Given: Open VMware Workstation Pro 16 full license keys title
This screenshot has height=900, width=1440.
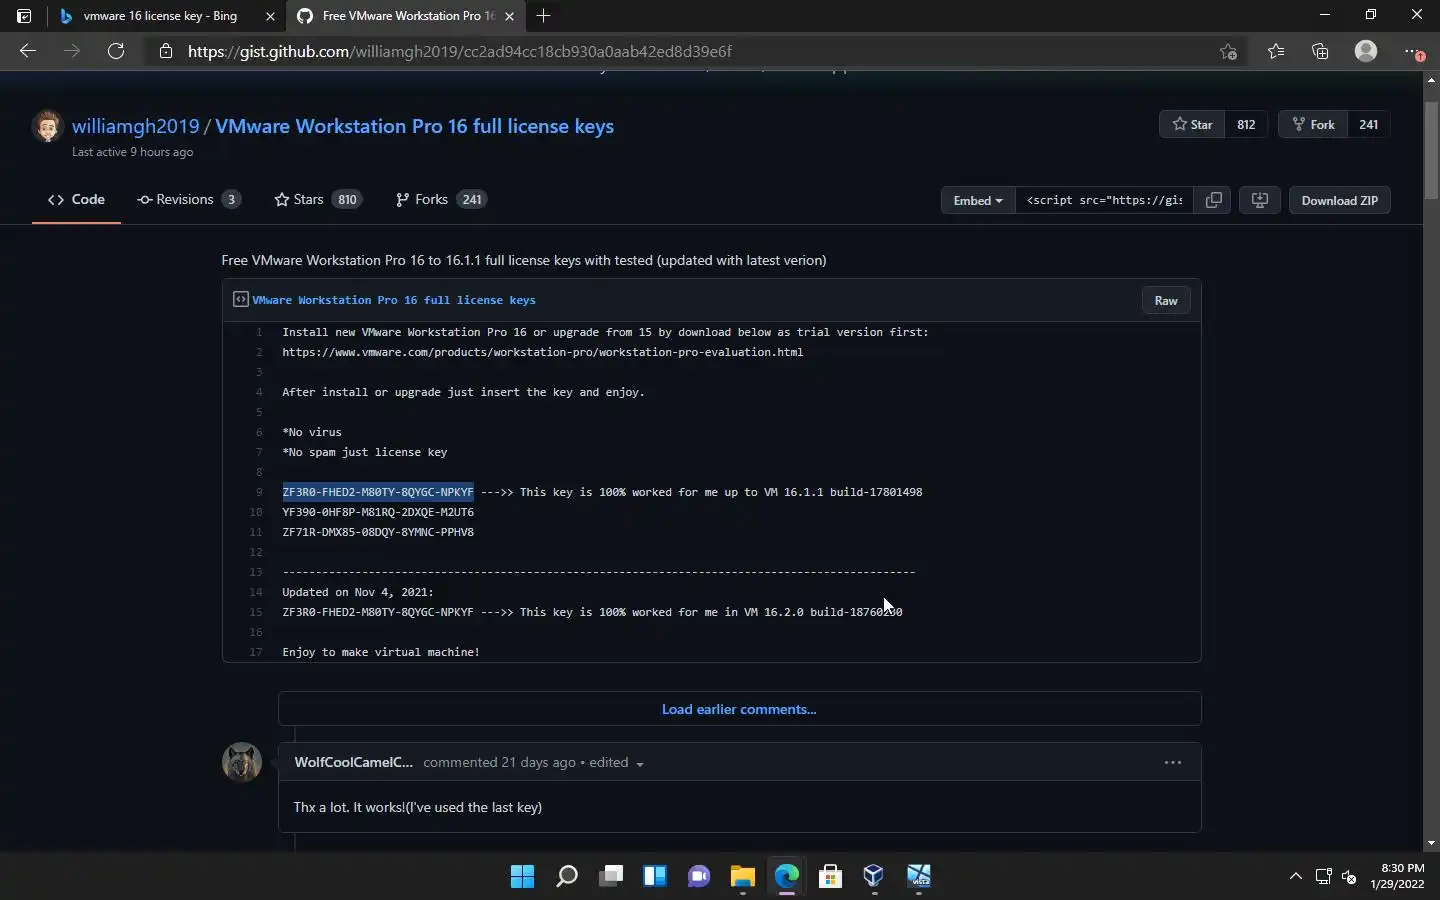Looking at the screenshot, I should [414, 126].
